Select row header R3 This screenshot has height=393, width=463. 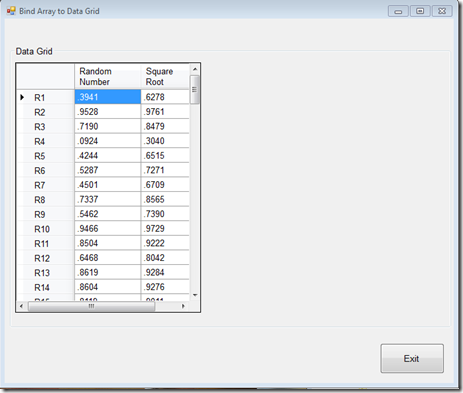[x=45, y=126]
